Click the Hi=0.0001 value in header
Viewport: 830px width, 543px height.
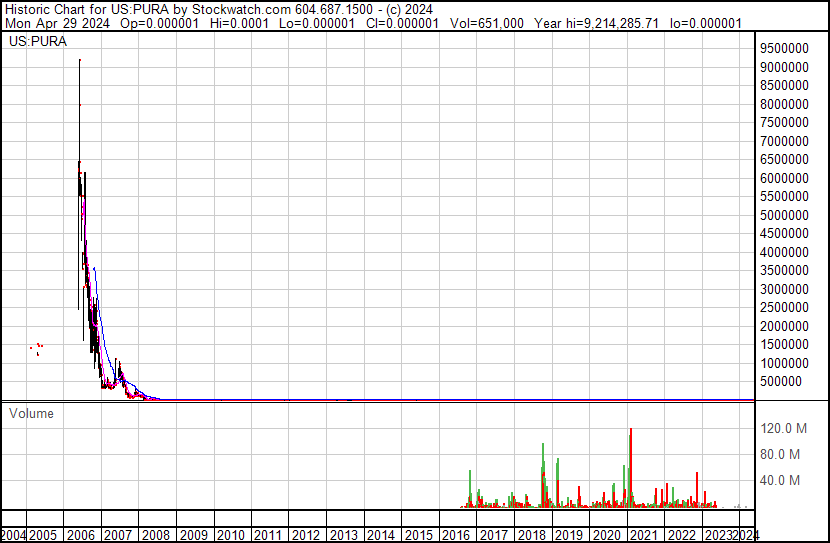coord(239,23)
